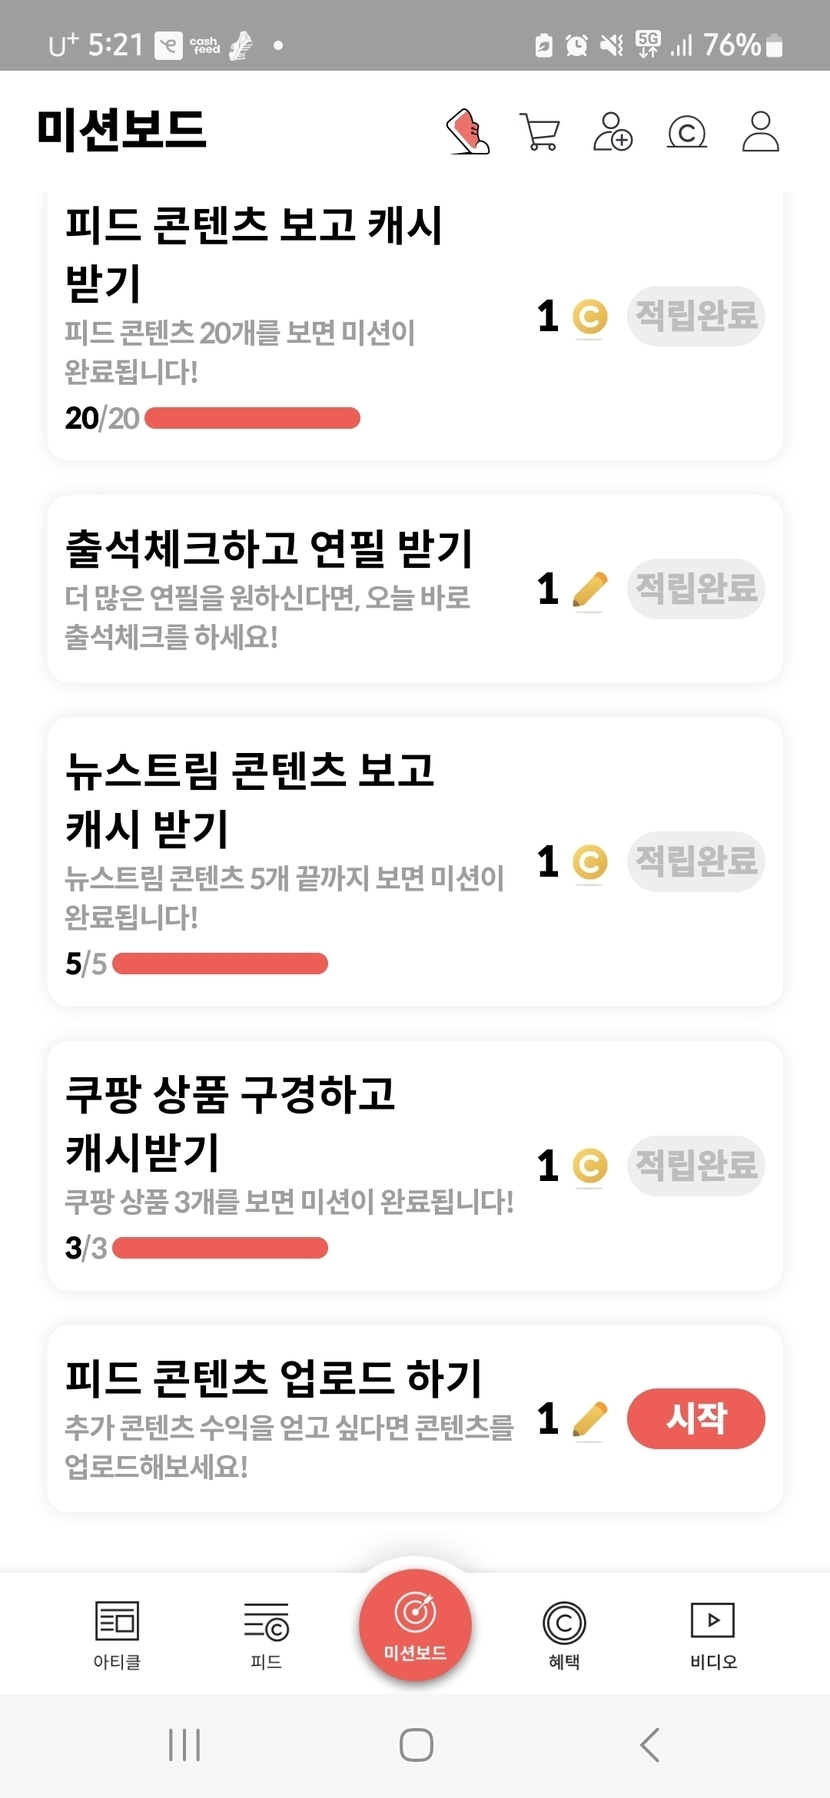The height and width of the screenshot is (1798, 830).
Task: Tap 적립완료 on 뉴스트림 콘텐츠 mission
Action: coord(696,861)
